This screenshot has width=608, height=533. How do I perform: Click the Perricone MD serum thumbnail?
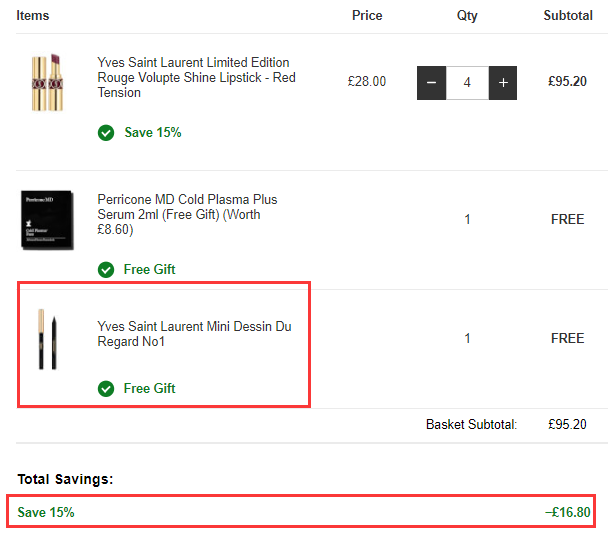pos(47,219)
